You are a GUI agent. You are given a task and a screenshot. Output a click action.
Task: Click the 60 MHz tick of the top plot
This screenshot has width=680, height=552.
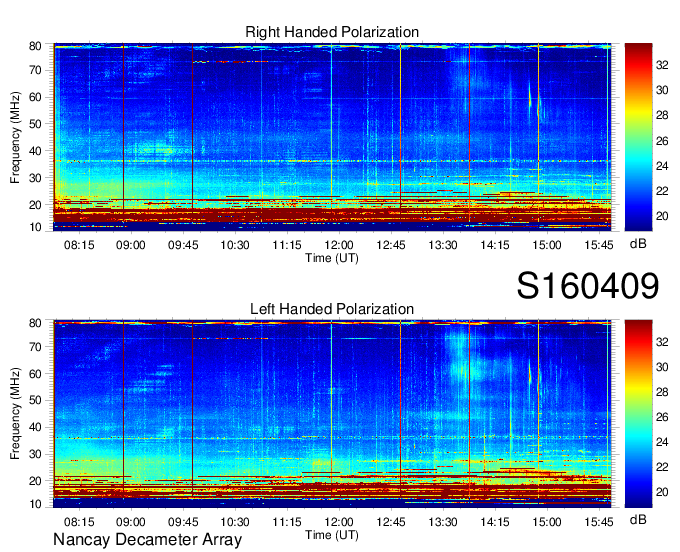pos(35,97)
